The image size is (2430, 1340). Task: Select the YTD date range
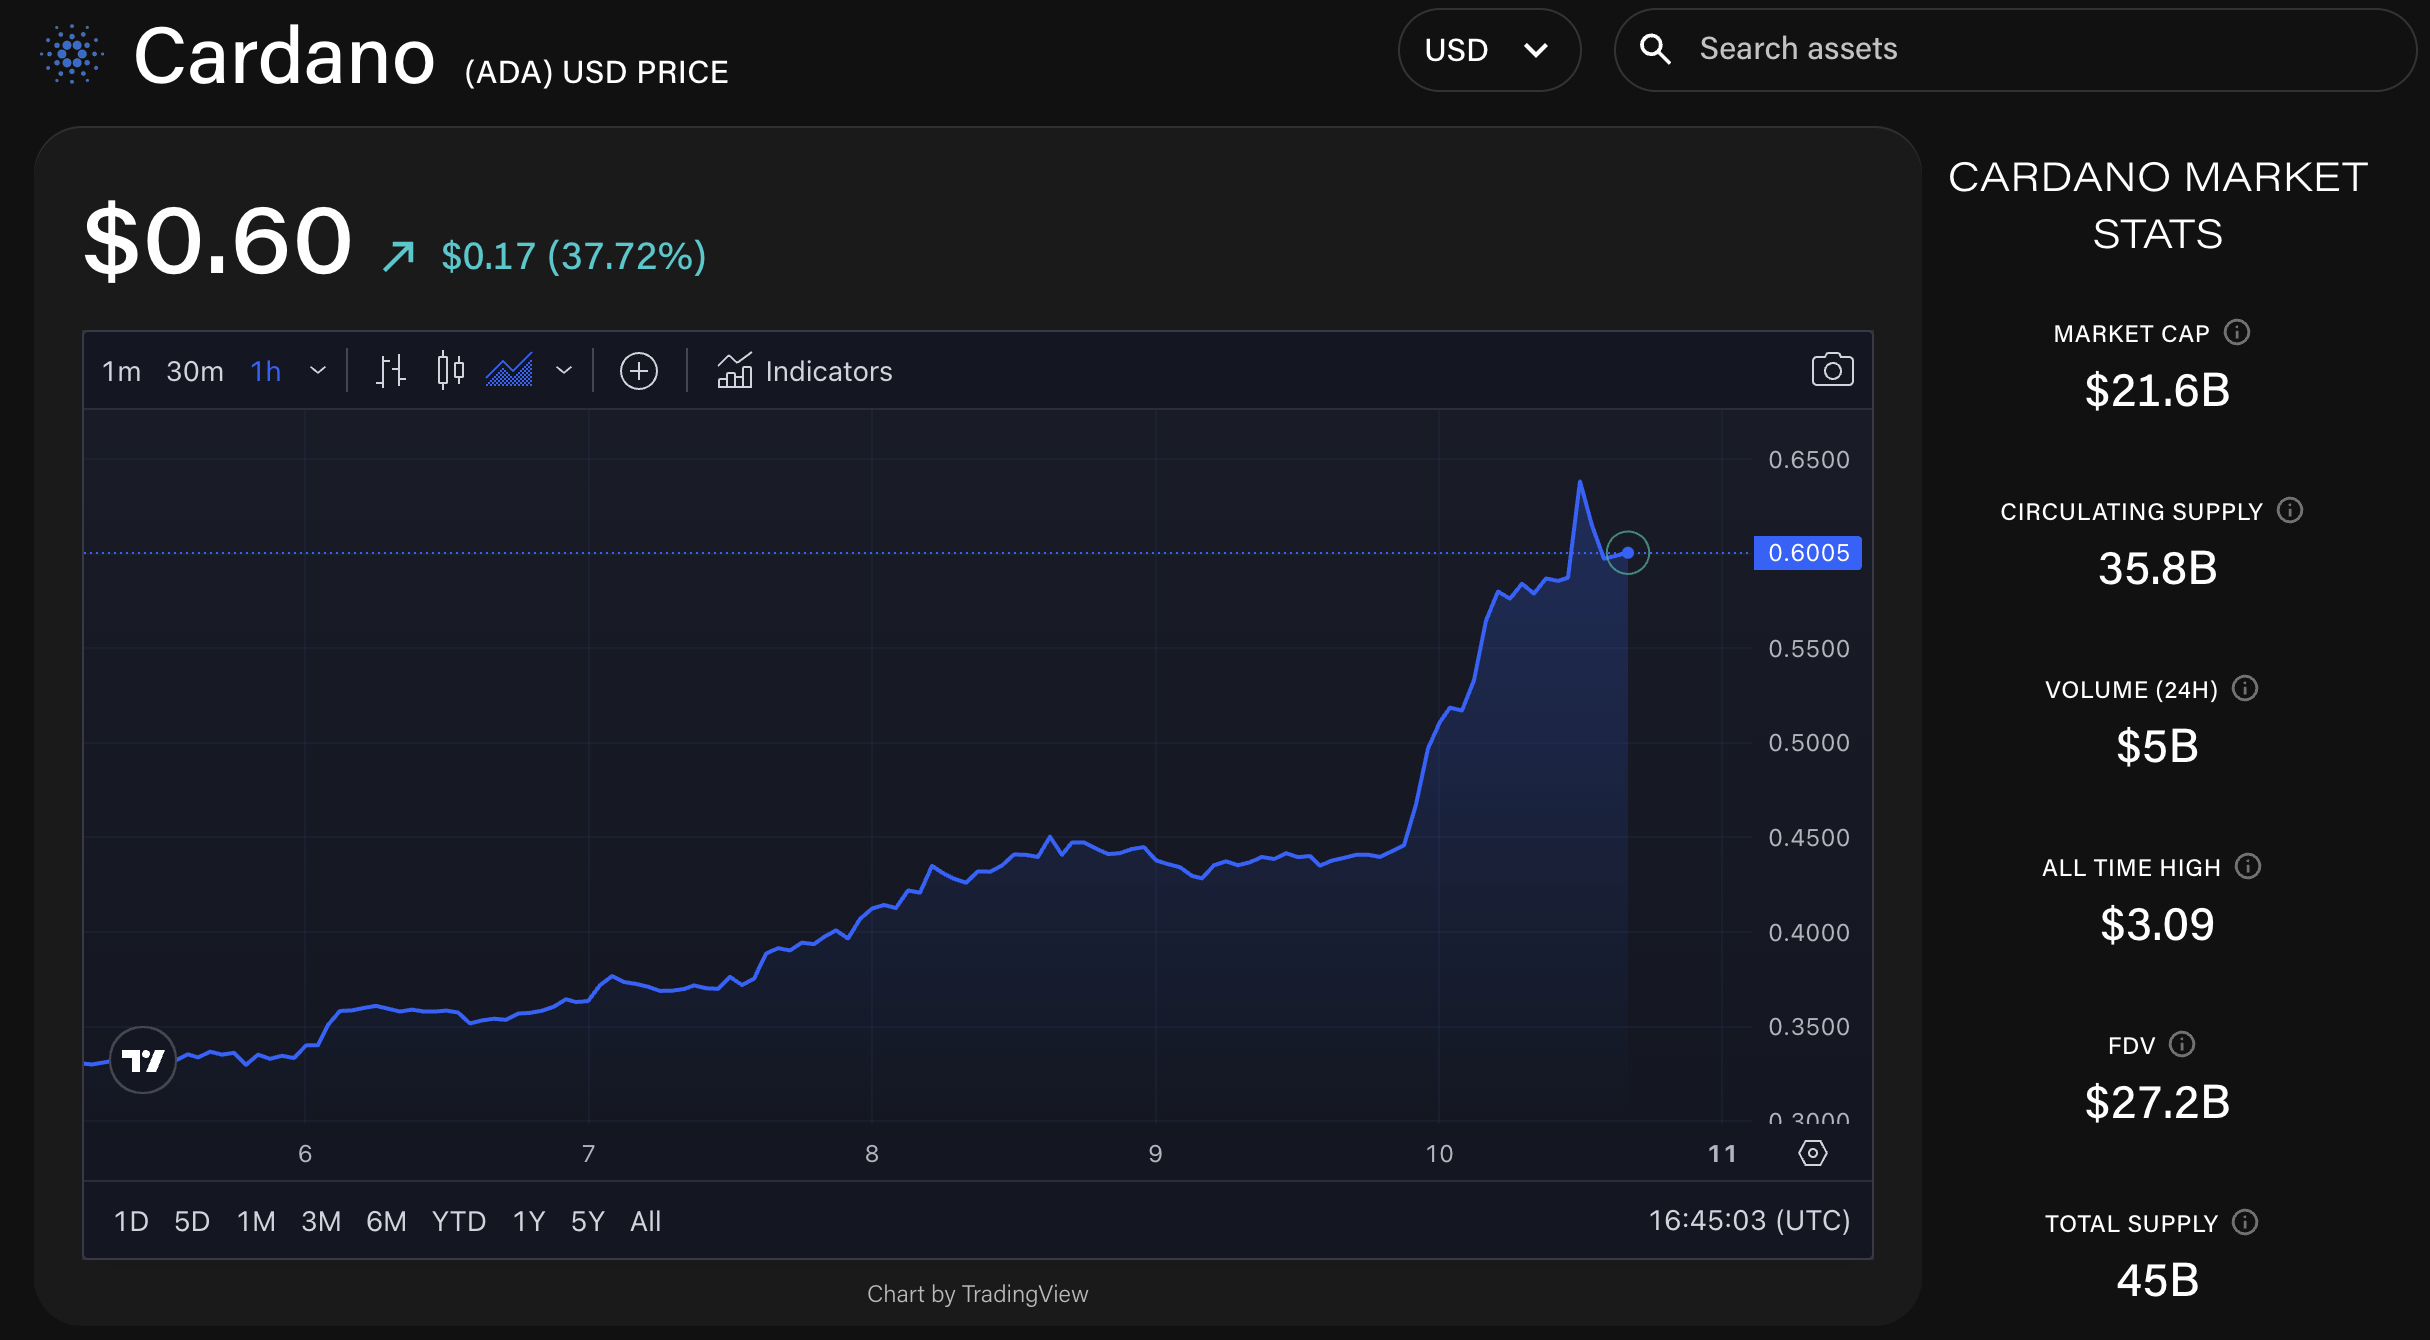(x=459, y=1221)
